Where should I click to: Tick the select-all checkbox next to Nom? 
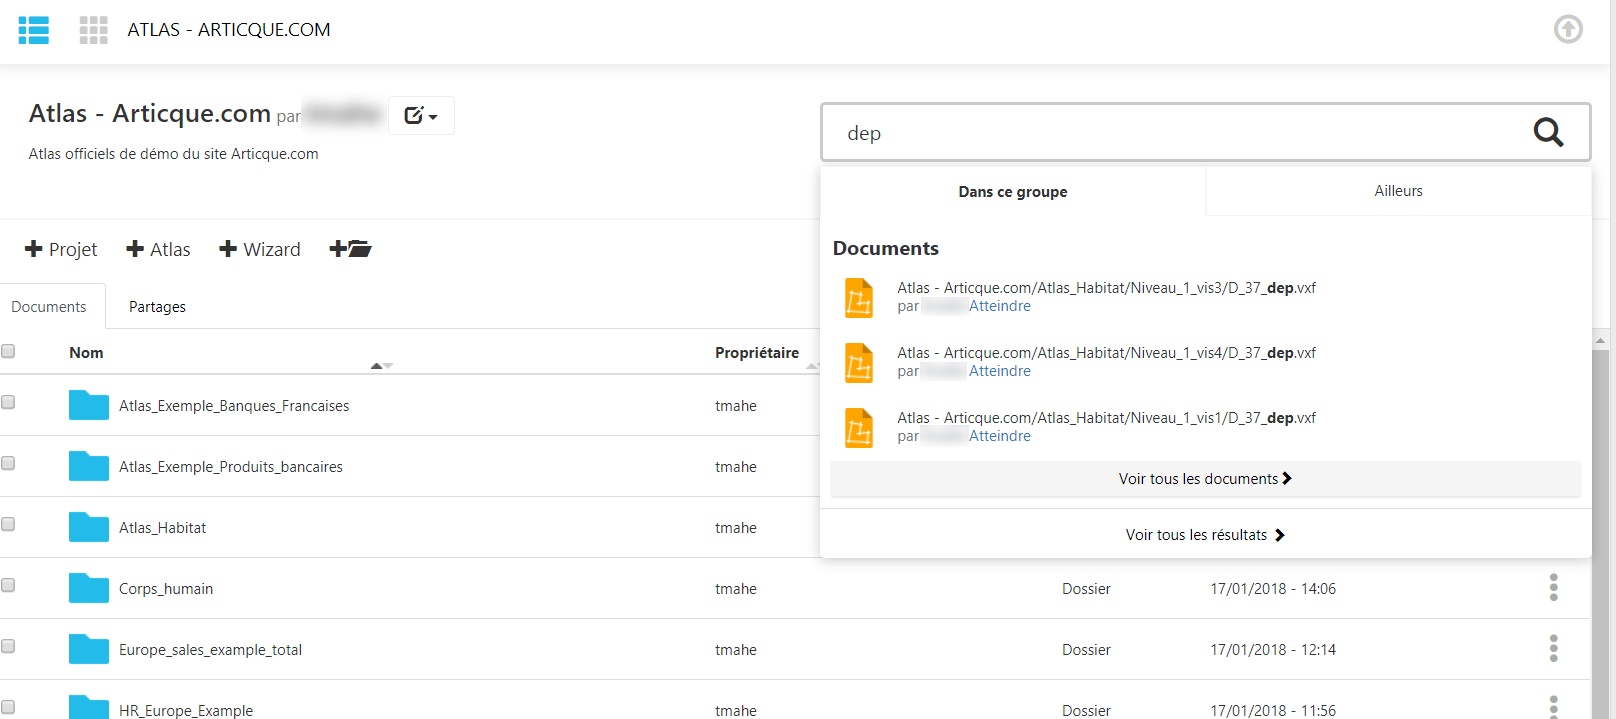click(8, 351)
